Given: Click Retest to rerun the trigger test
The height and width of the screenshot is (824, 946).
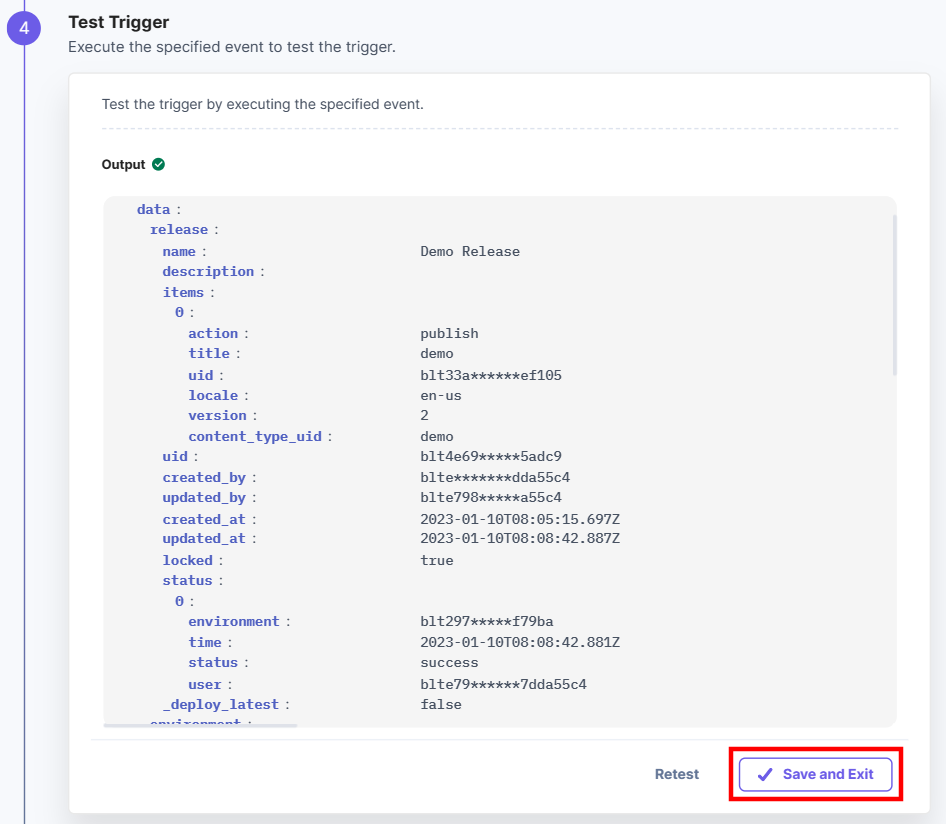Looking at the screenshot, I should (677, 774).
